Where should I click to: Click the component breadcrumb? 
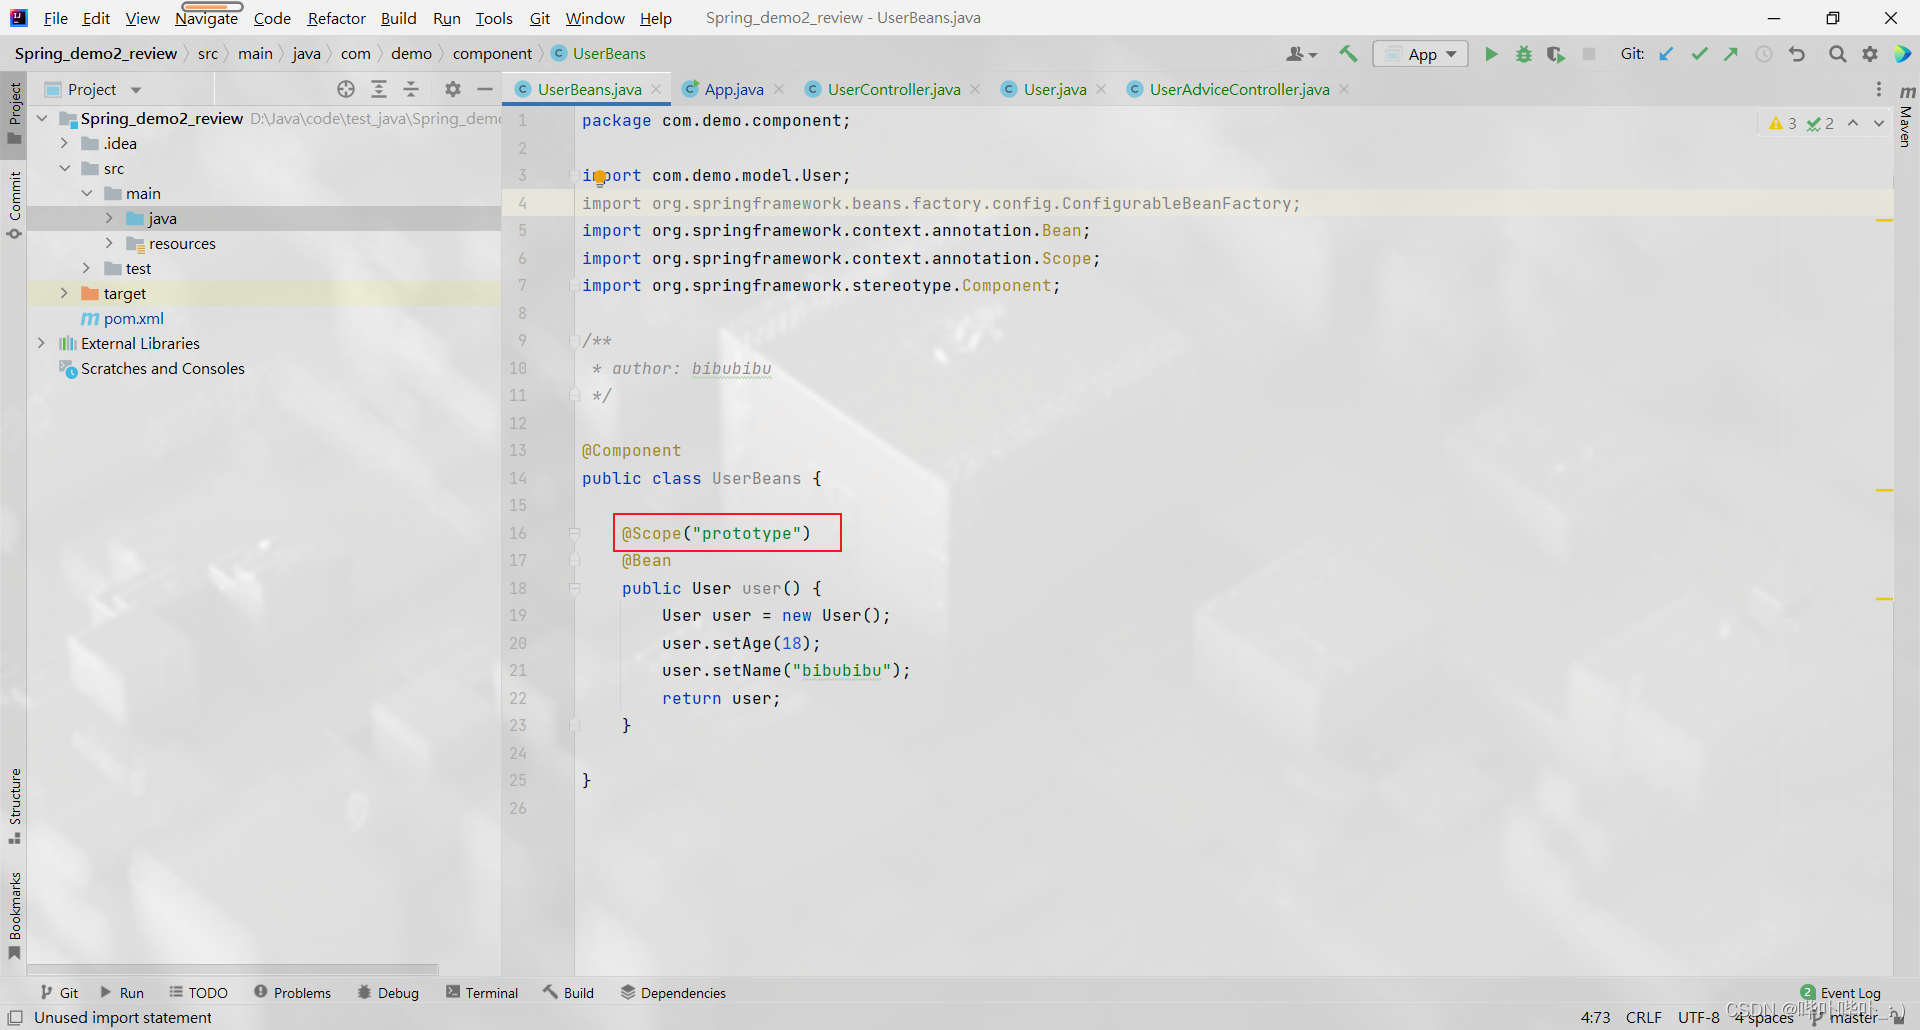tap(492, 53)
